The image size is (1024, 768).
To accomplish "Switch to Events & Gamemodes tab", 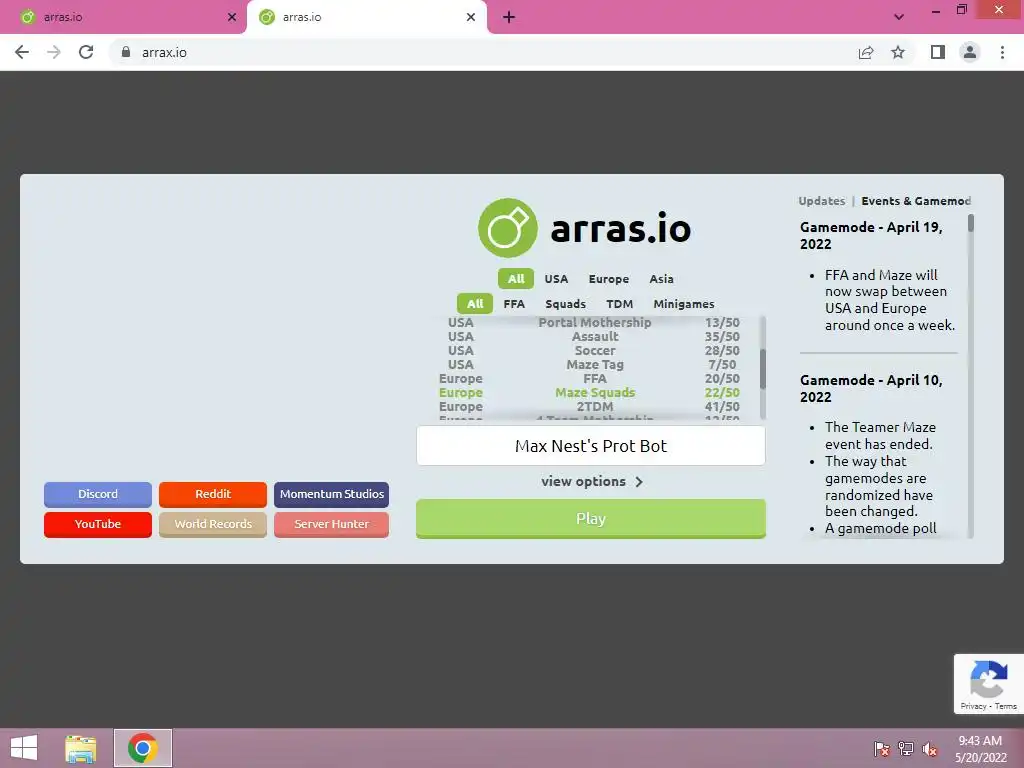I will [916, 201].
